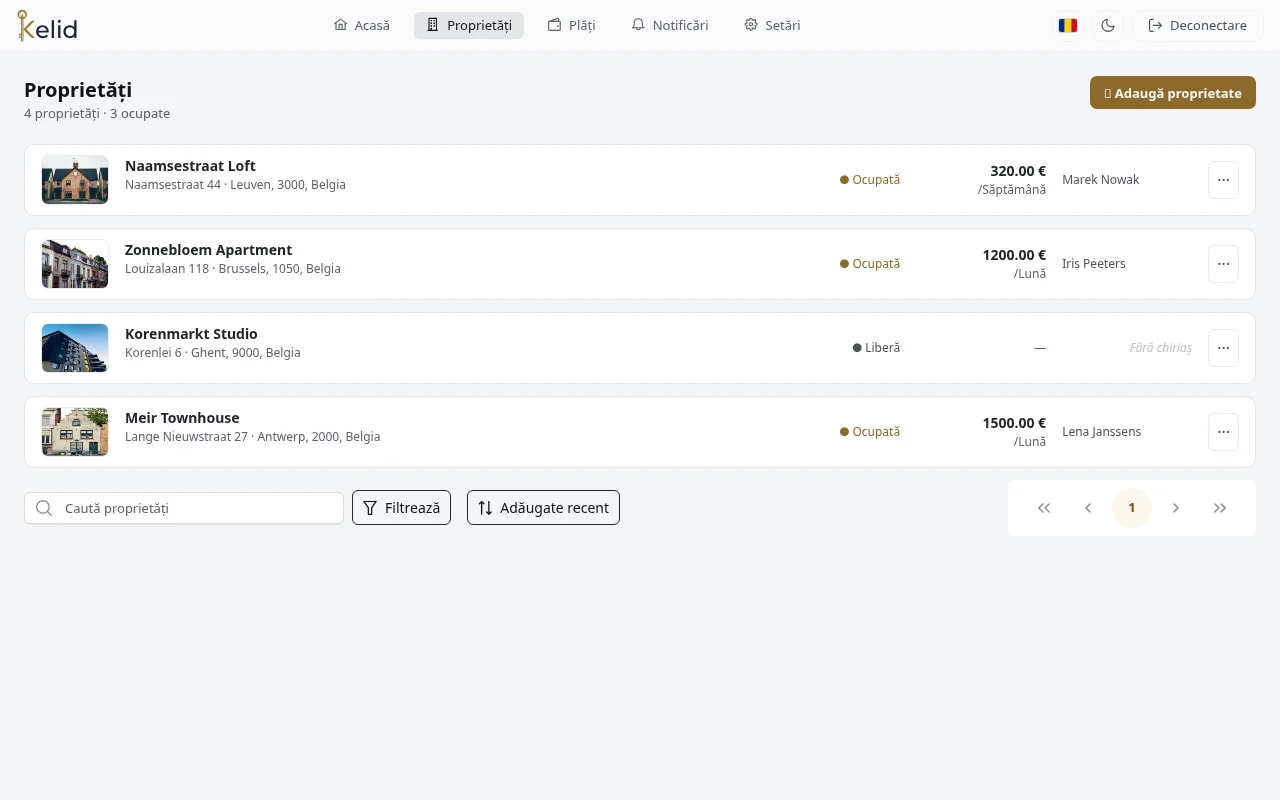The image size is (1280, 800).
Task: Select page 1 in pagination
Action: 1132,508
